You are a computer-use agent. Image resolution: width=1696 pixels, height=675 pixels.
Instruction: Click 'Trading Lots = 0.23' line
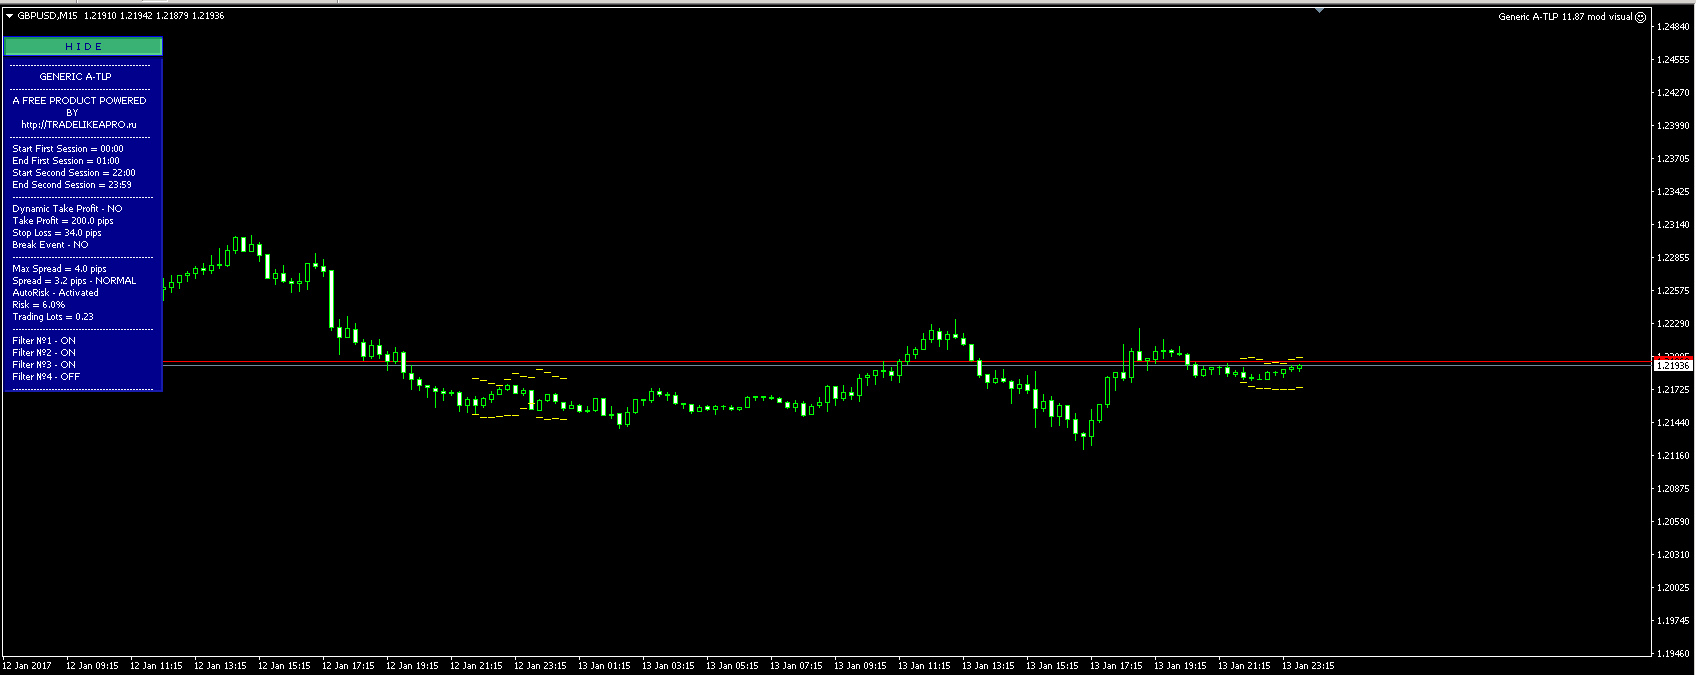click(x=53, y=317)
